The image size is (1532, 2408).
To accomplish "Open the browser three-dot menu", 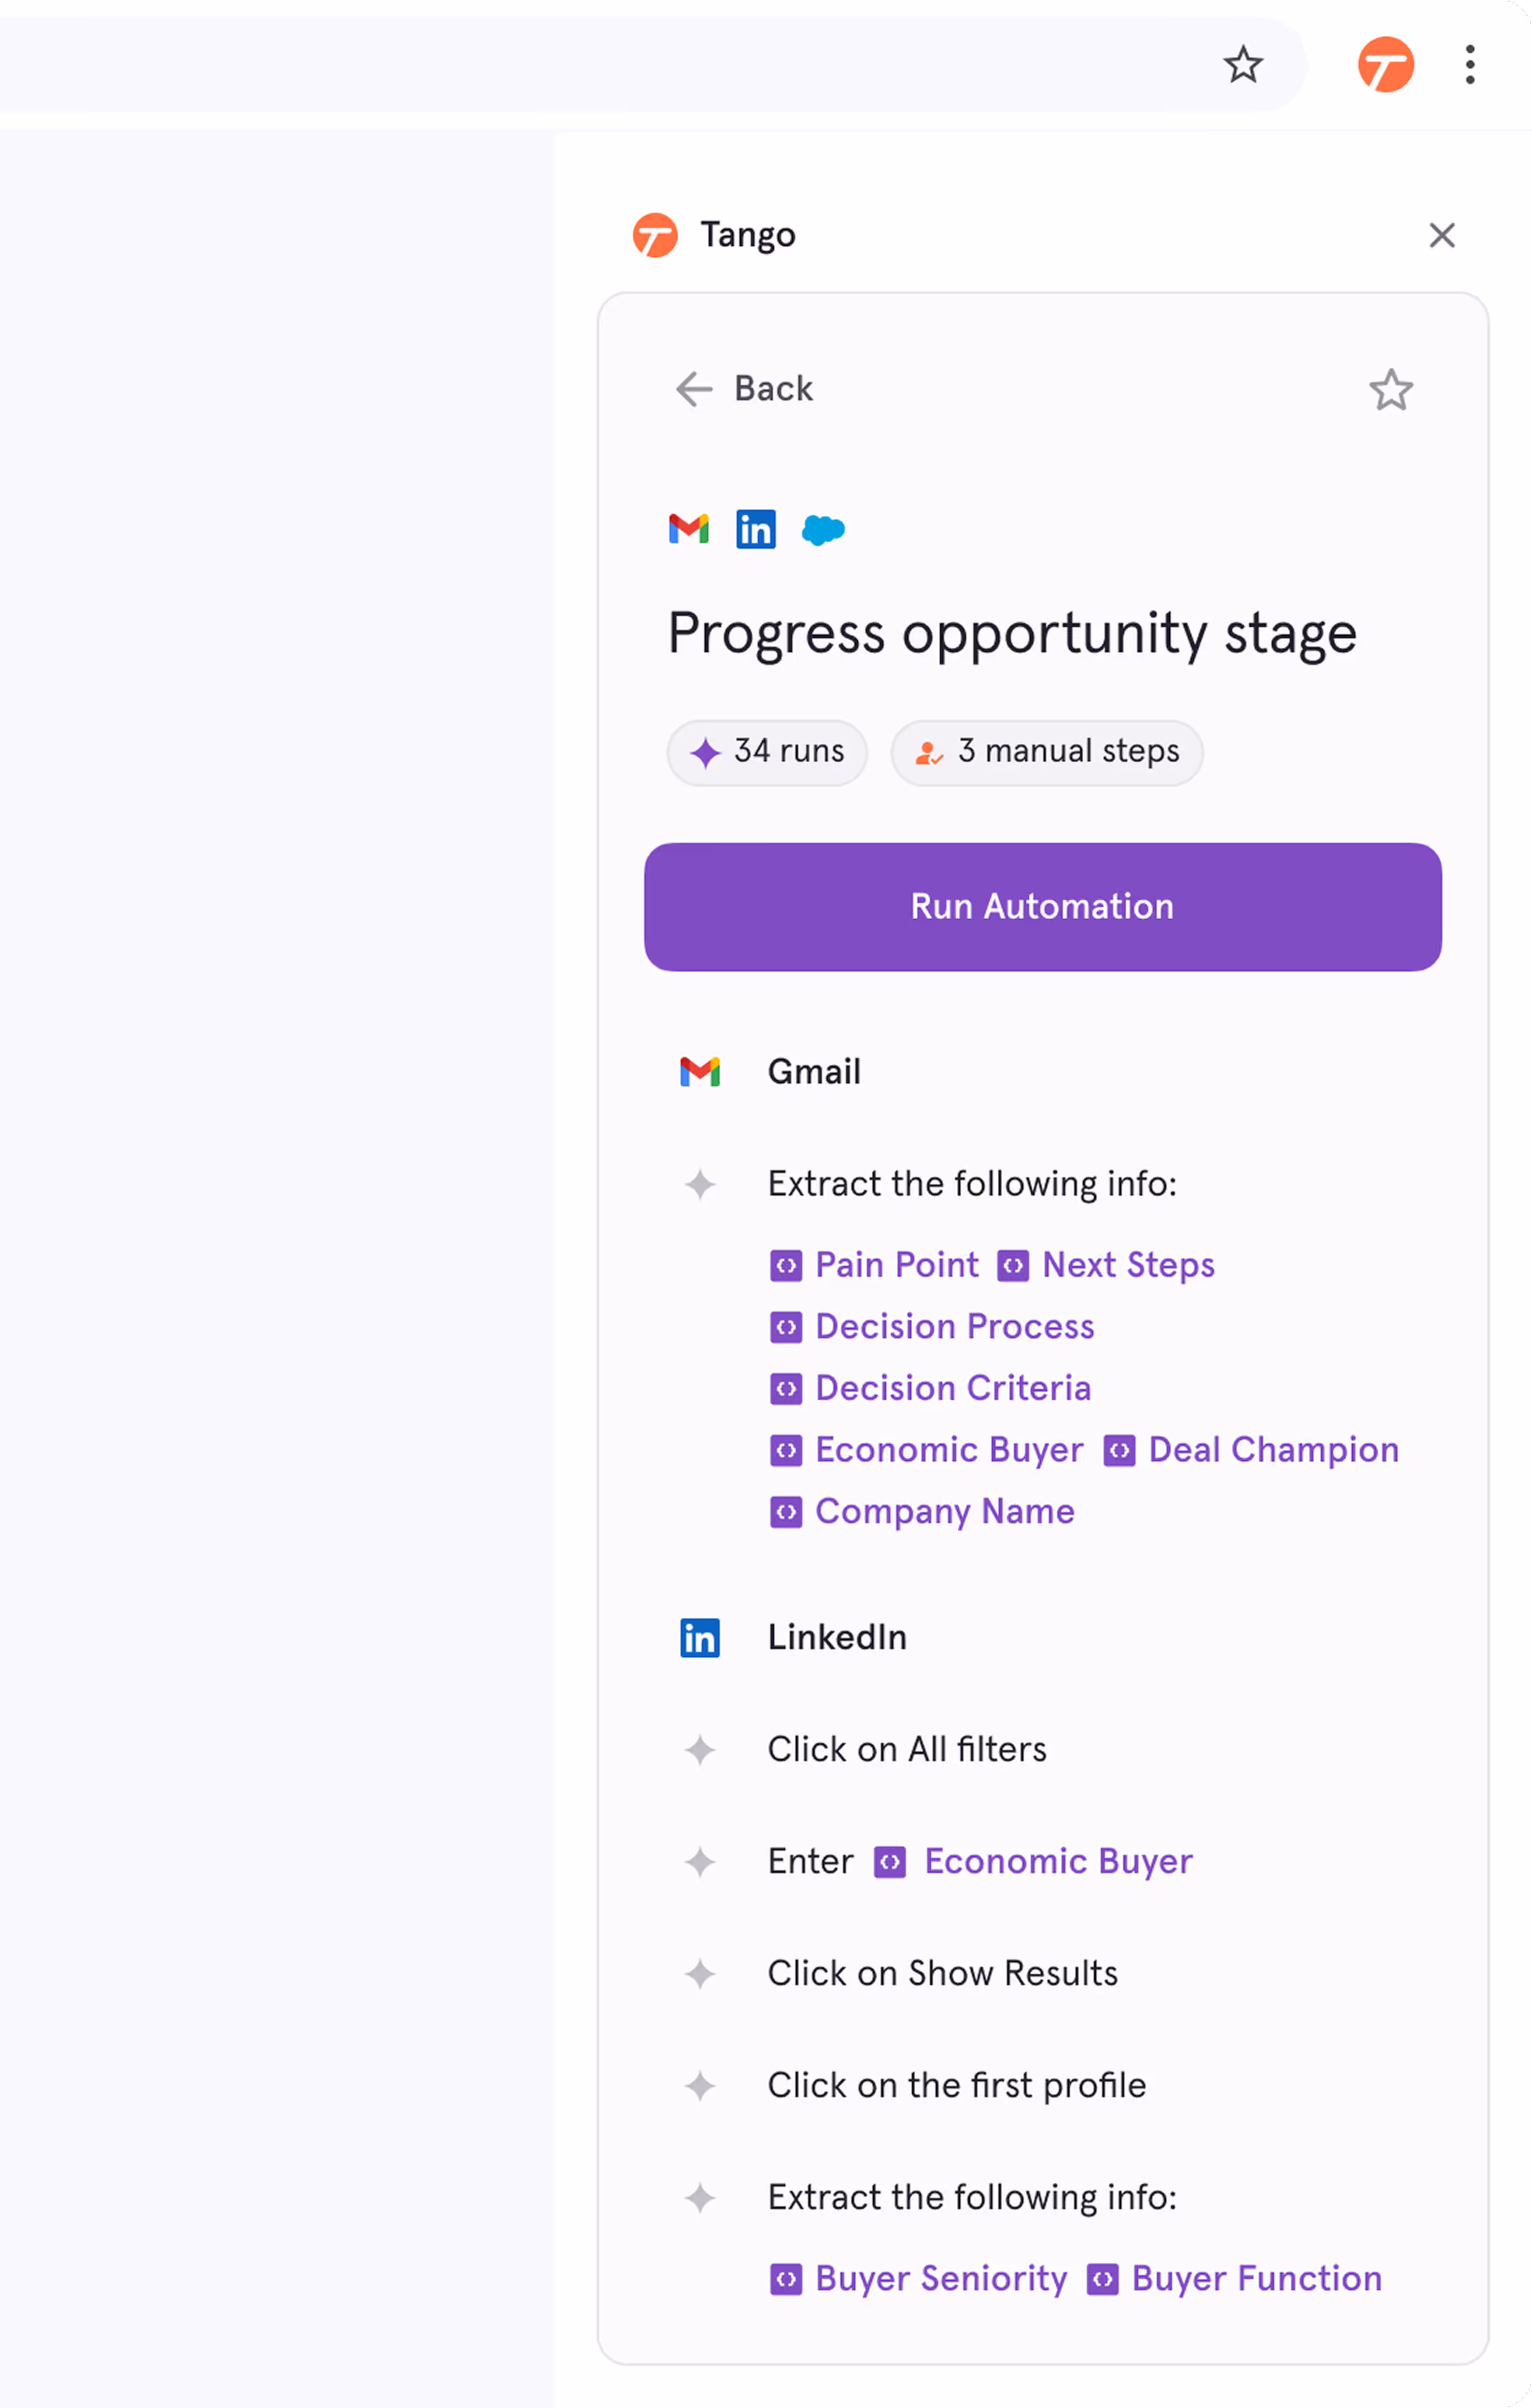I will click(1469, 65).
